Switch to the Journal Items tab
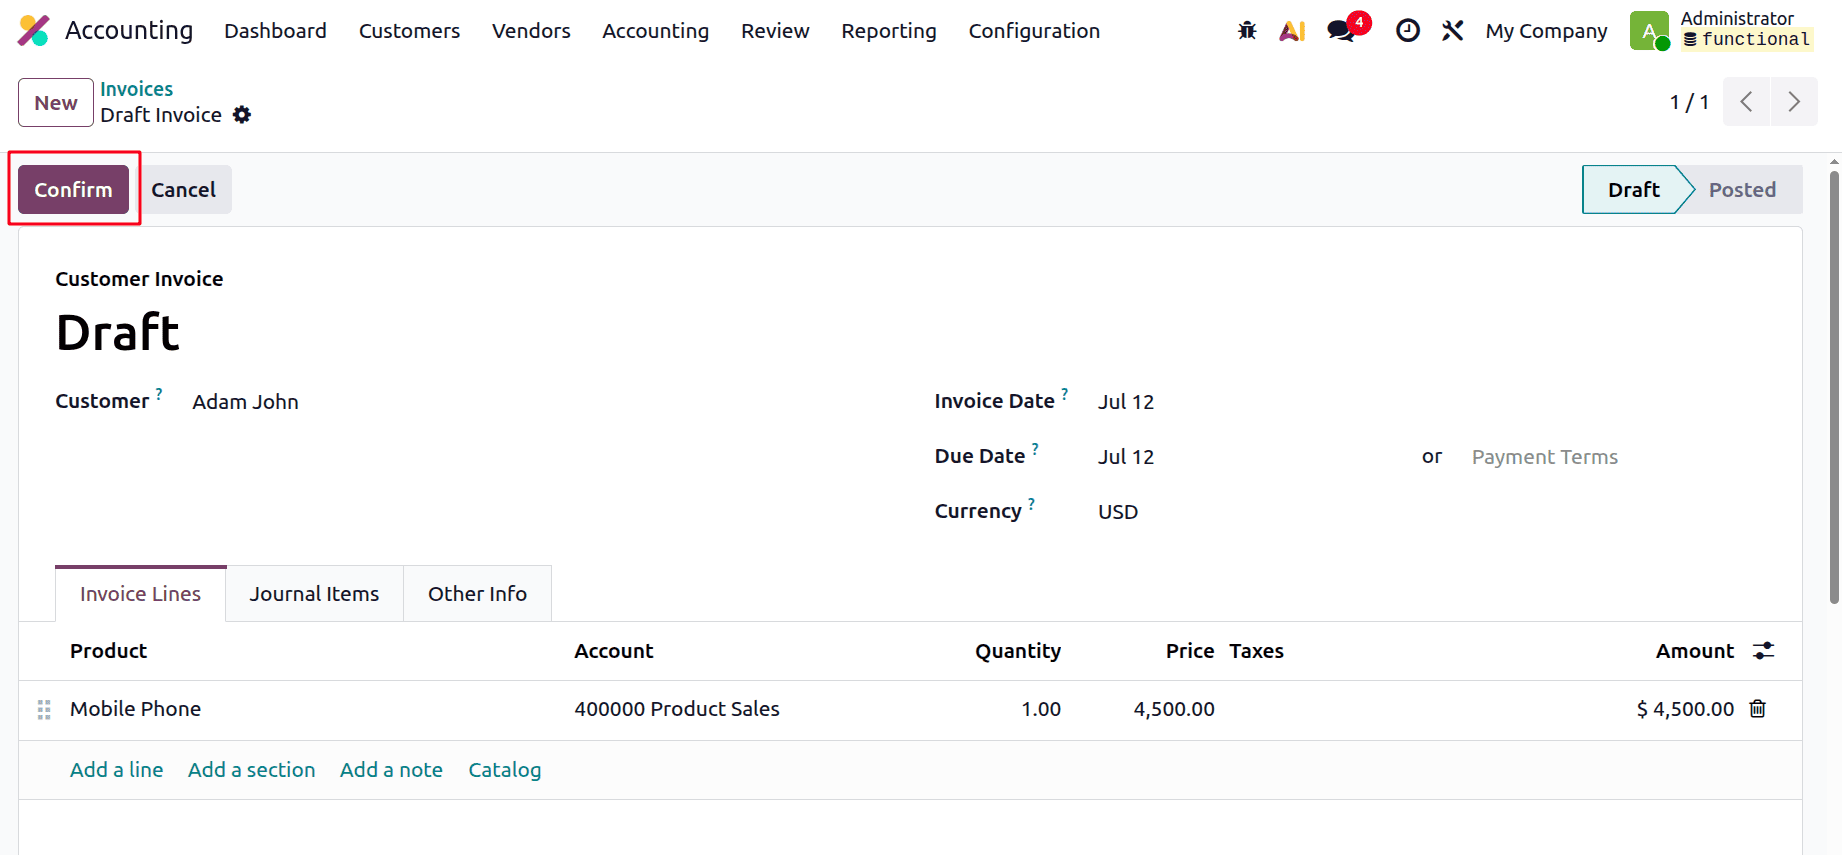The height and width of the screenshot is (855, 1842). (314, 594)
